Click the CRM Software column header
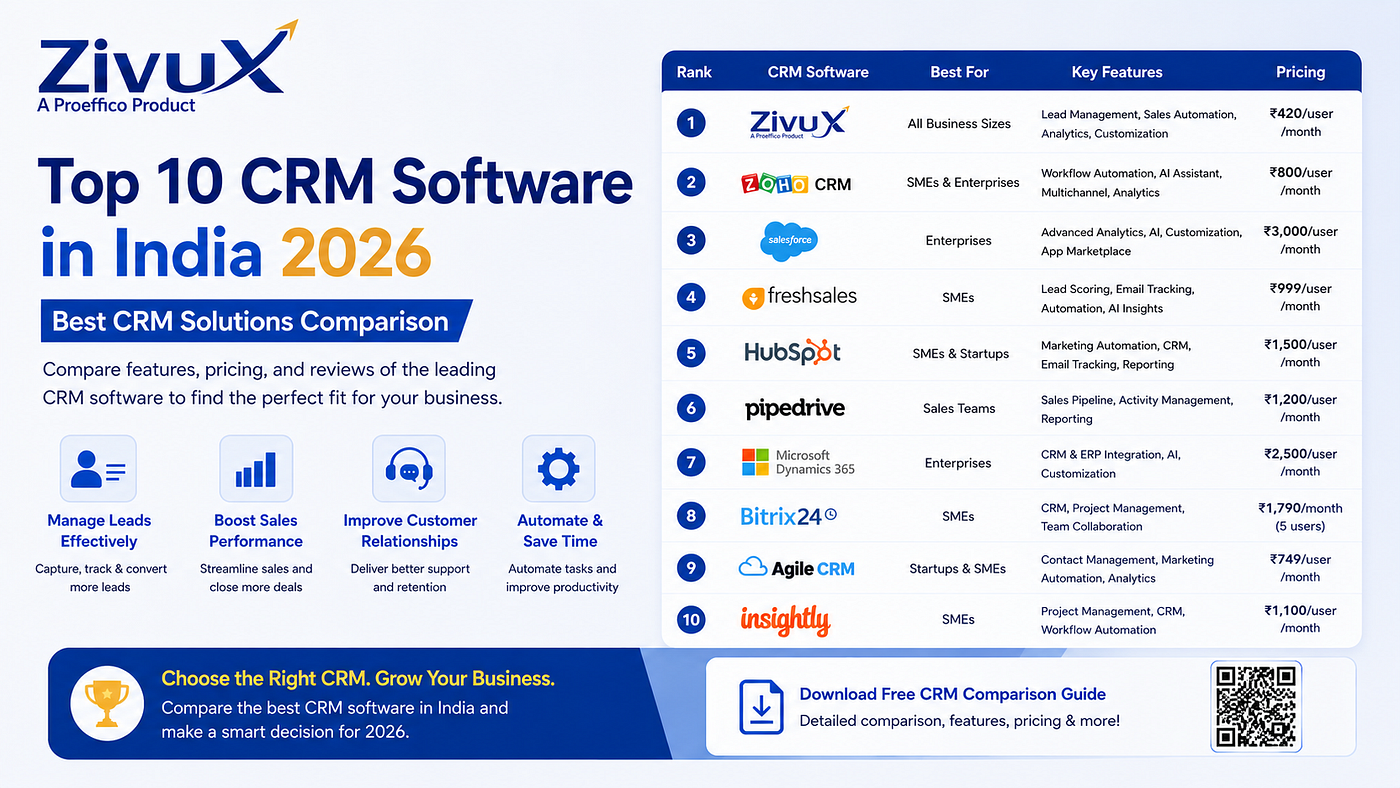Screen dimensions: 1400x788 click(x=818, y=72)
